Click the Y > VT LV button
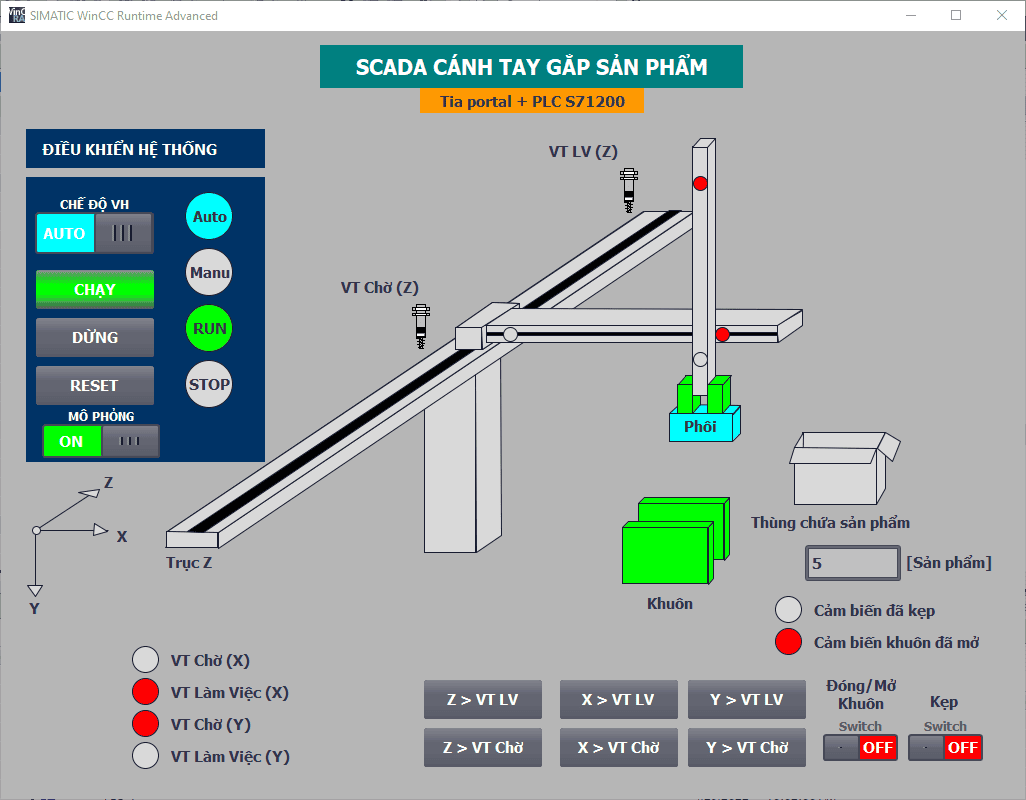The height and width of the screenshot is (800, 1026). pyautogui.click(x=747, y=699)
